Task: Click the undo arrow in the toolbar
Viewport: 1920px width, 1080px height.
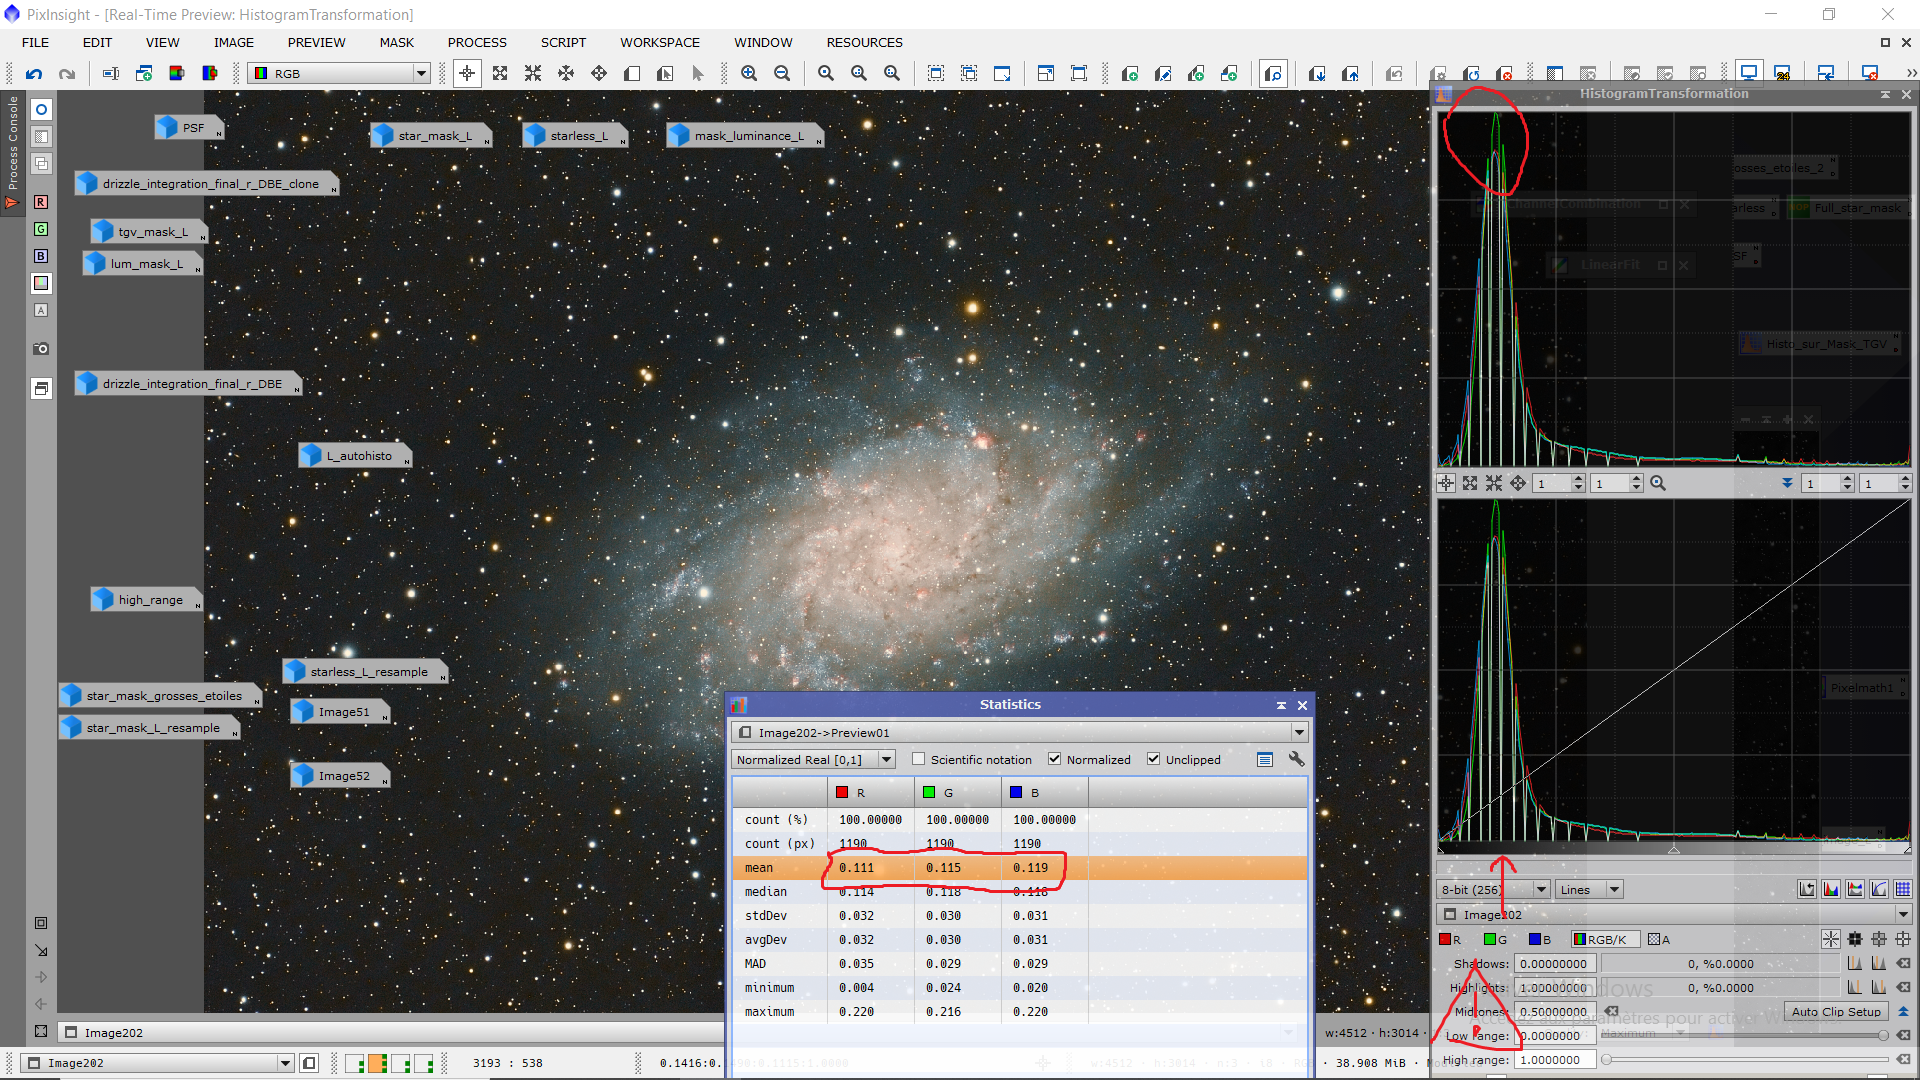Action: click(34, 73)
